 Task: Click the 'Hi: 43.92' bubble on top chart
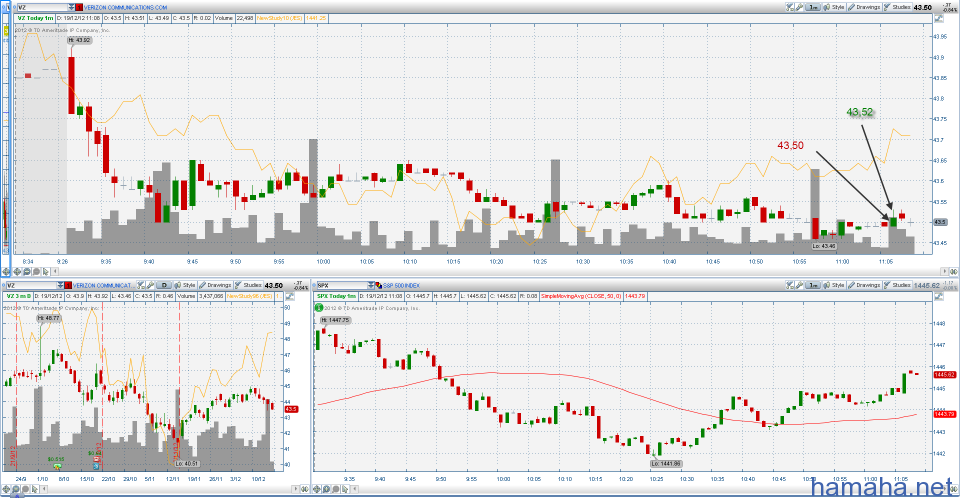click(x=80, y=40)
